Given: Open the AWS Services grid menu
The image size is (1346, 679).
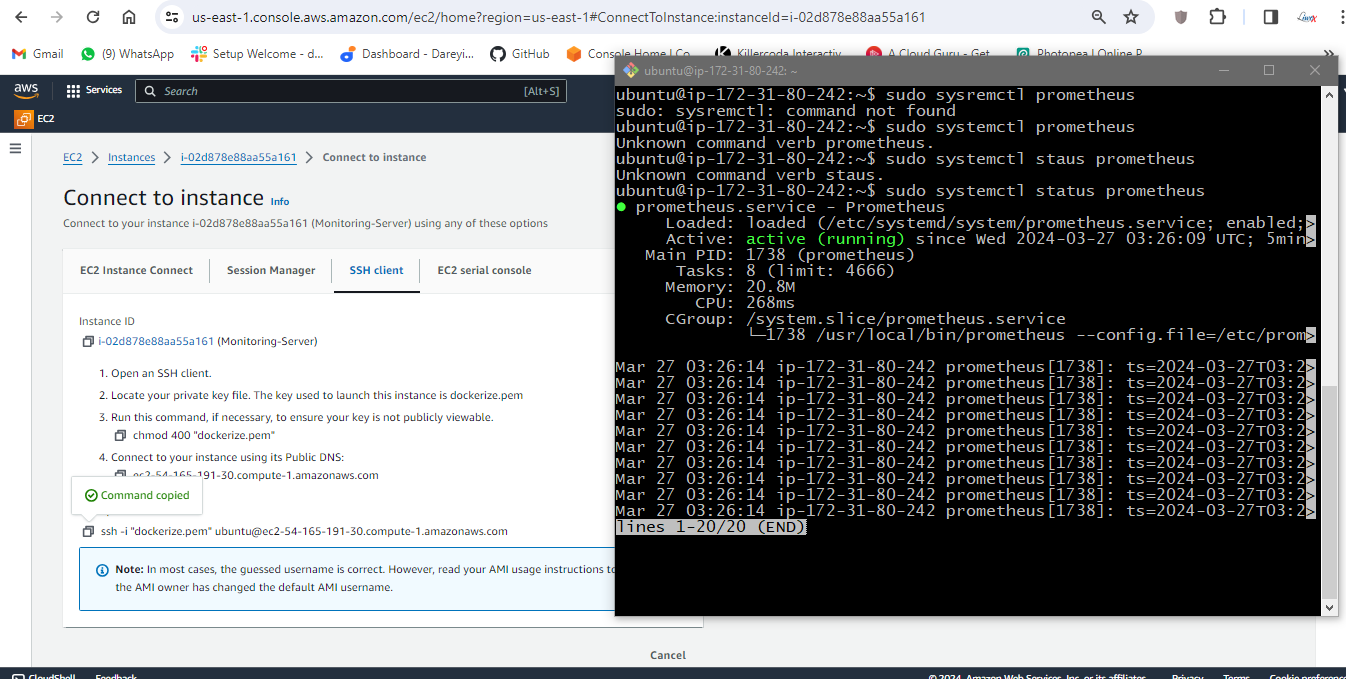Looking at the screenshot, I should pos(94,91).
